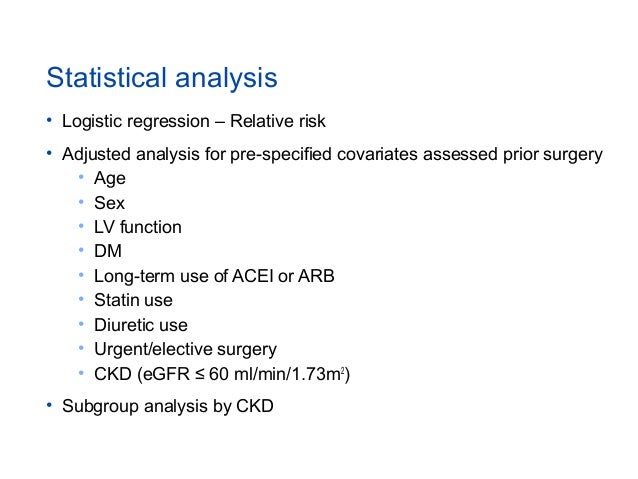Viewport: 638px width, 479px height.
Task: Click the Statin use bullet
Action: [x=133, y=300]
